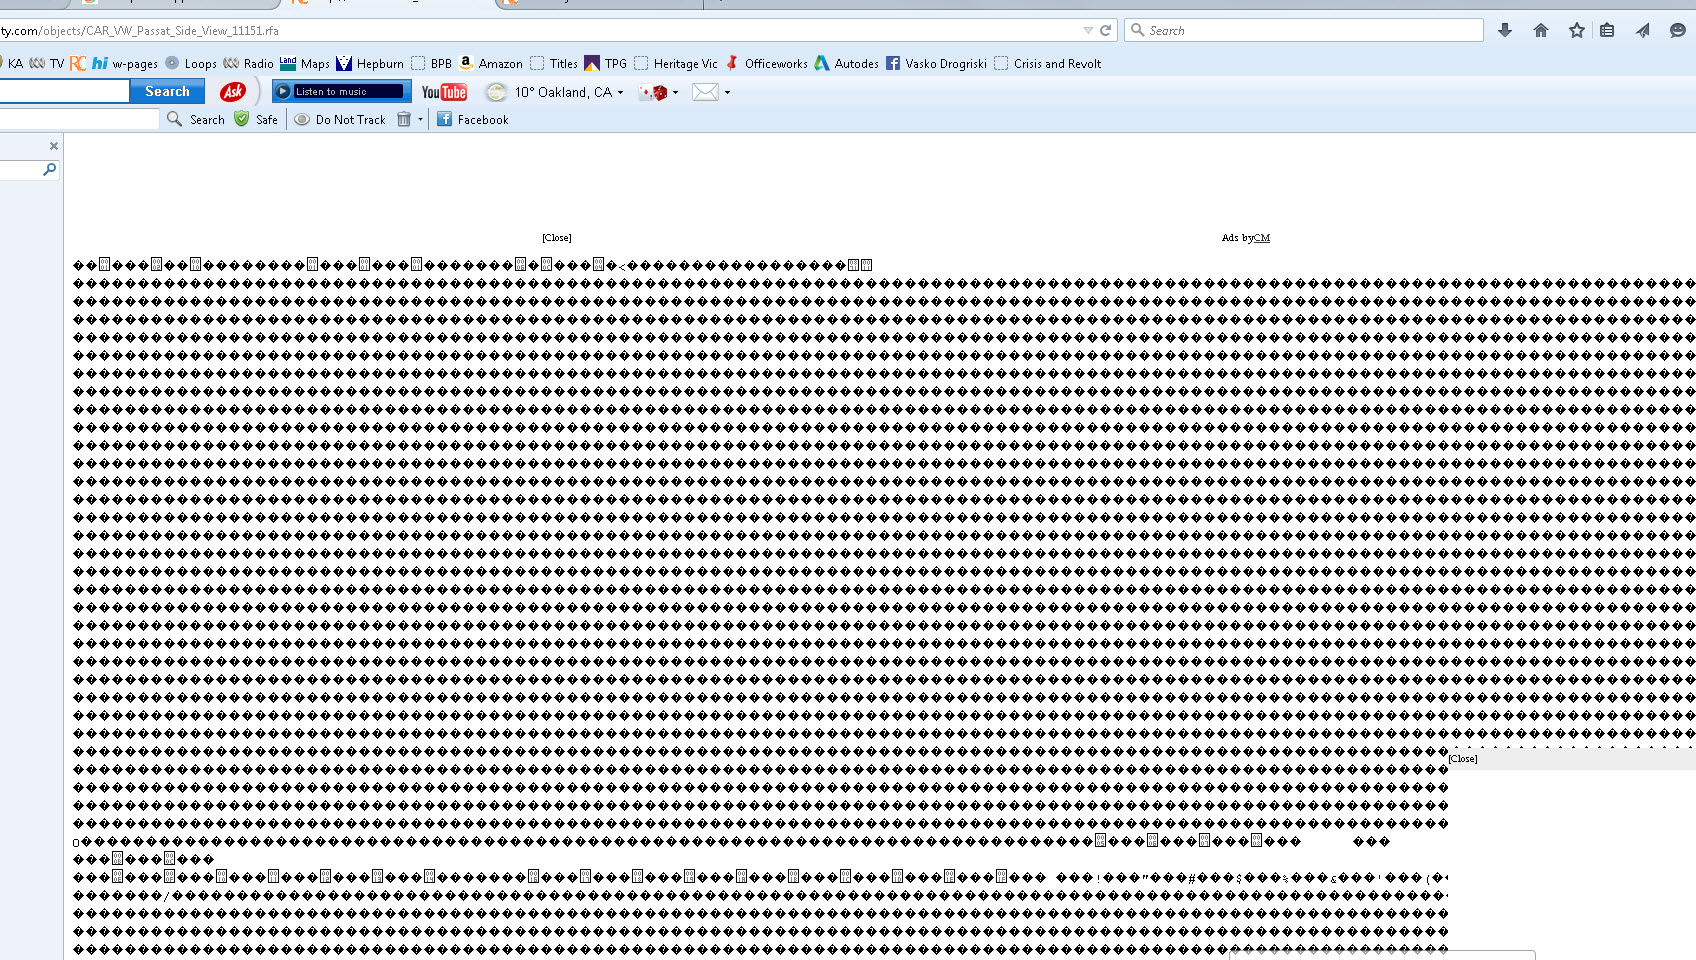Image resolution: width=1696 pixels, height=960 pixels.
Task: Play the Listen to music widget
Action: tap(342, 92)
